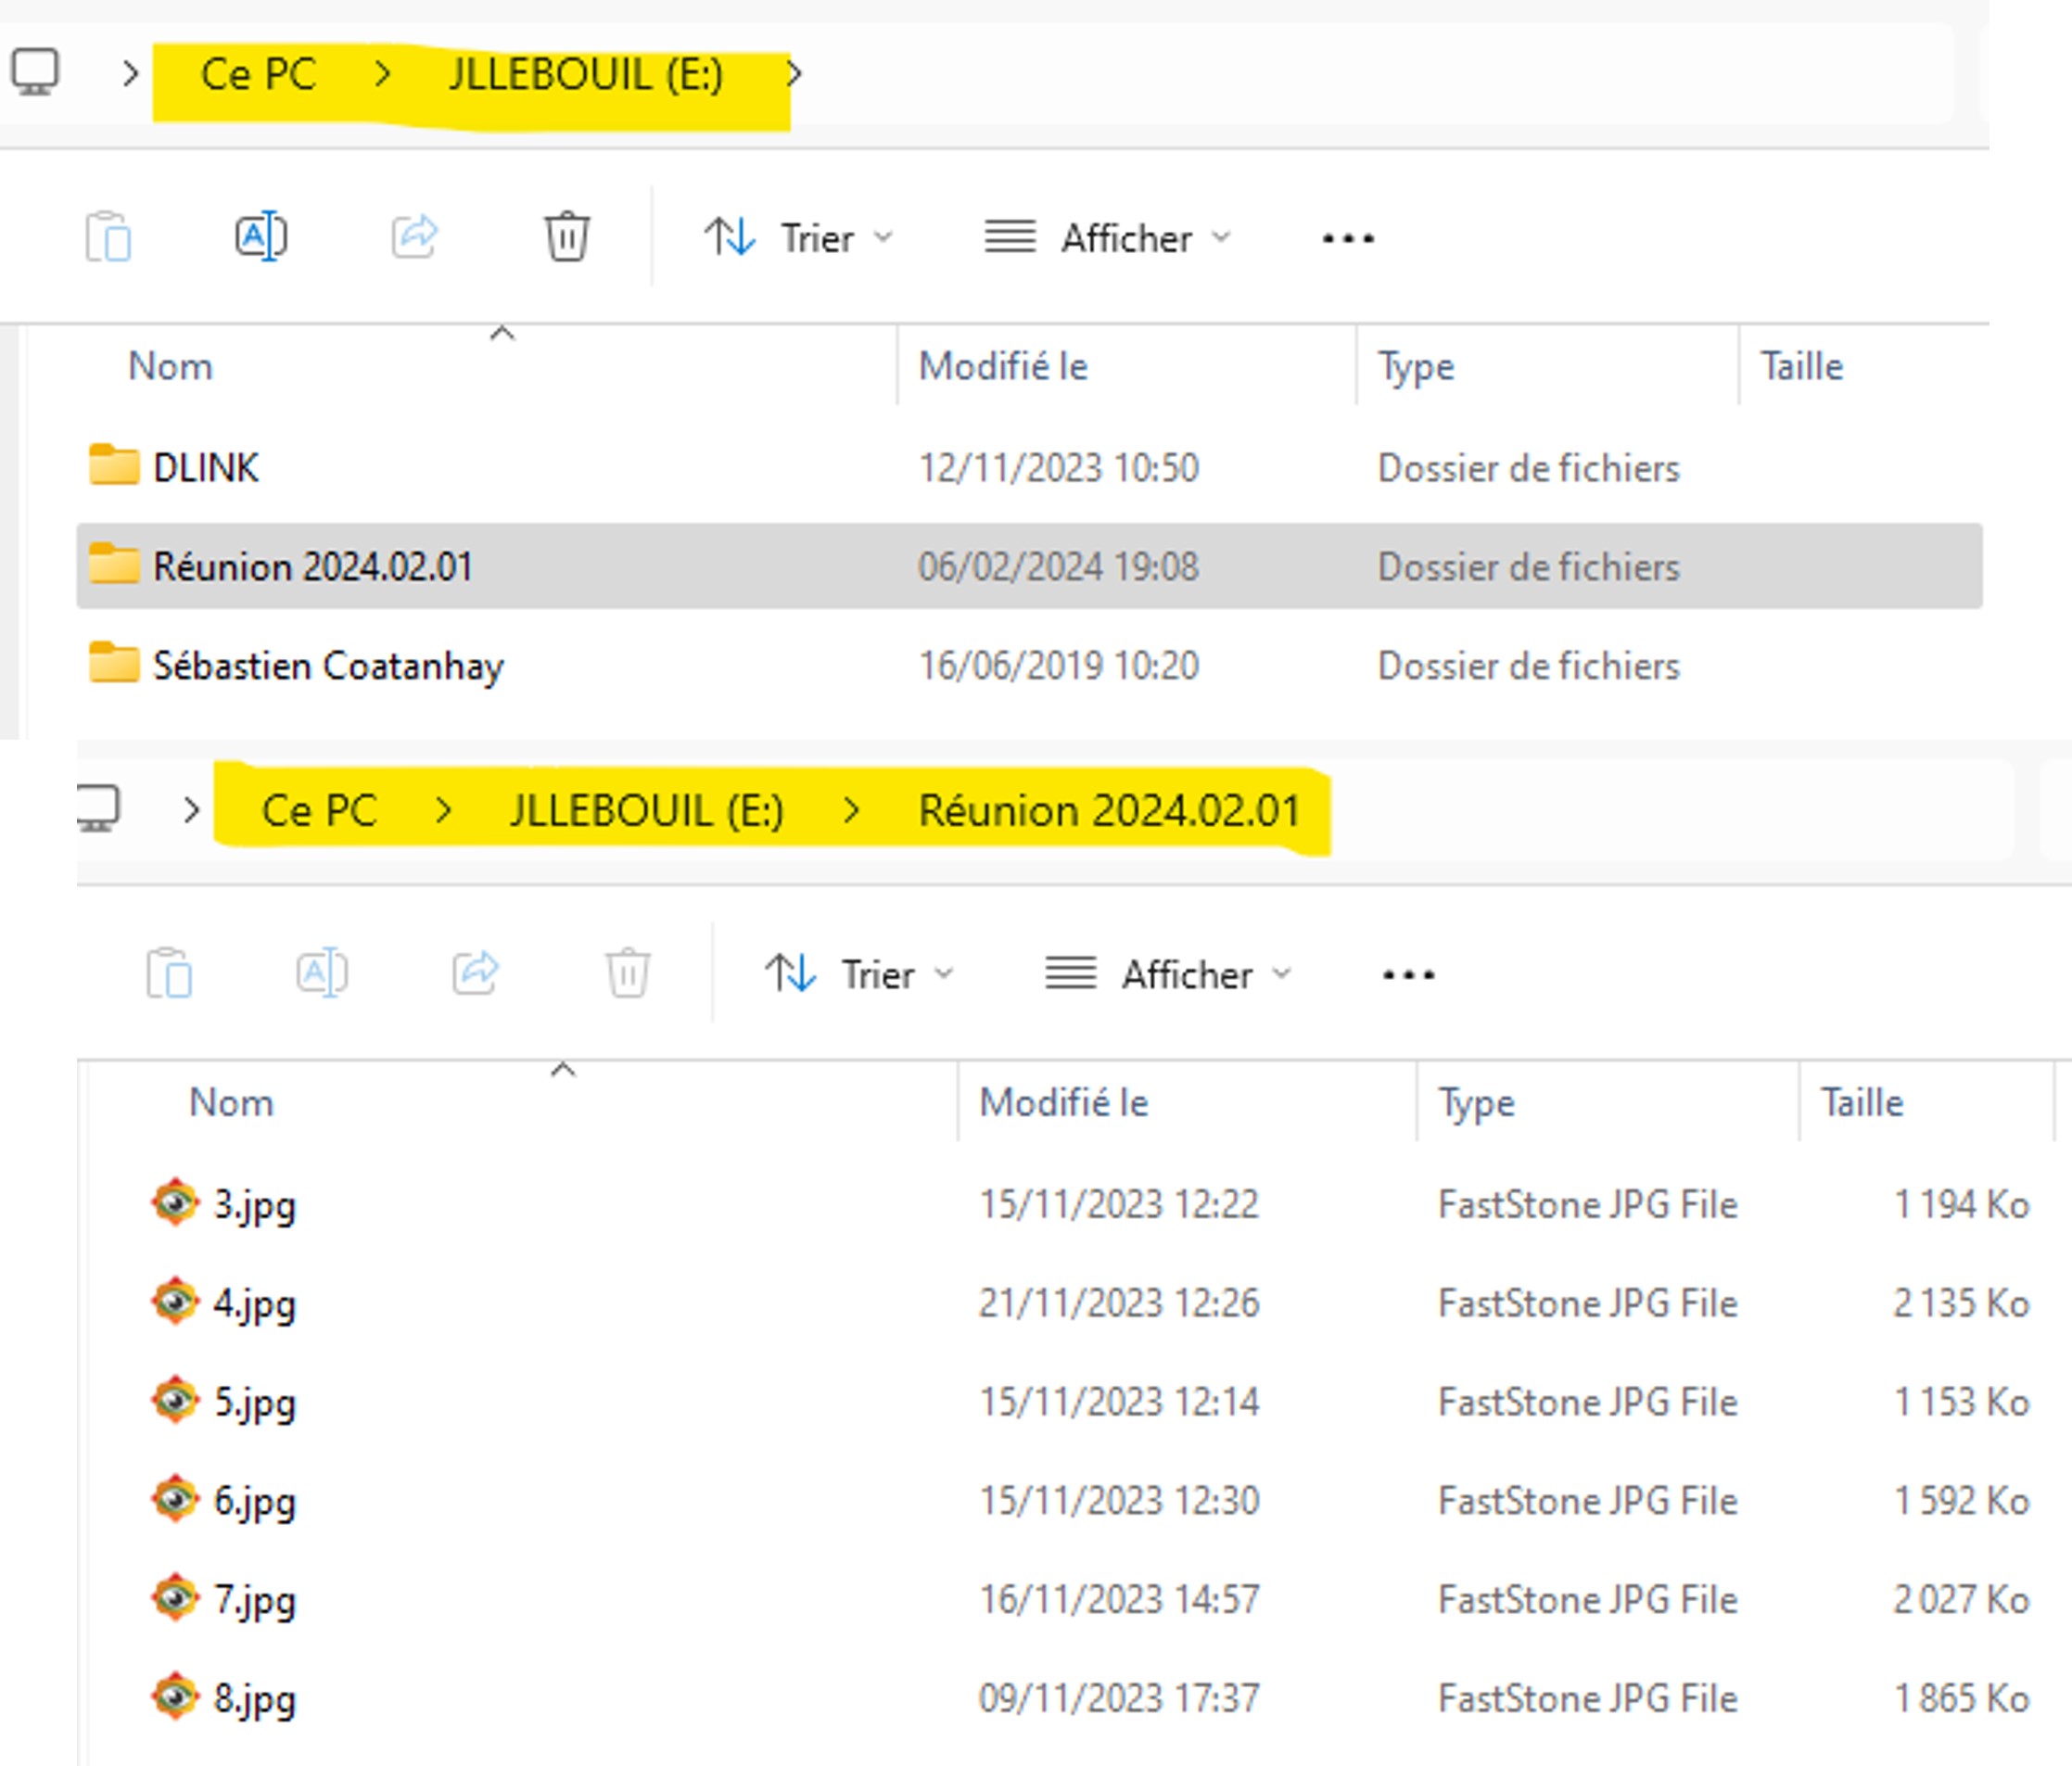Select the Sébastien Coatanhay folder
Screen dimensions: 2072x1766
[x=328, y=666]
